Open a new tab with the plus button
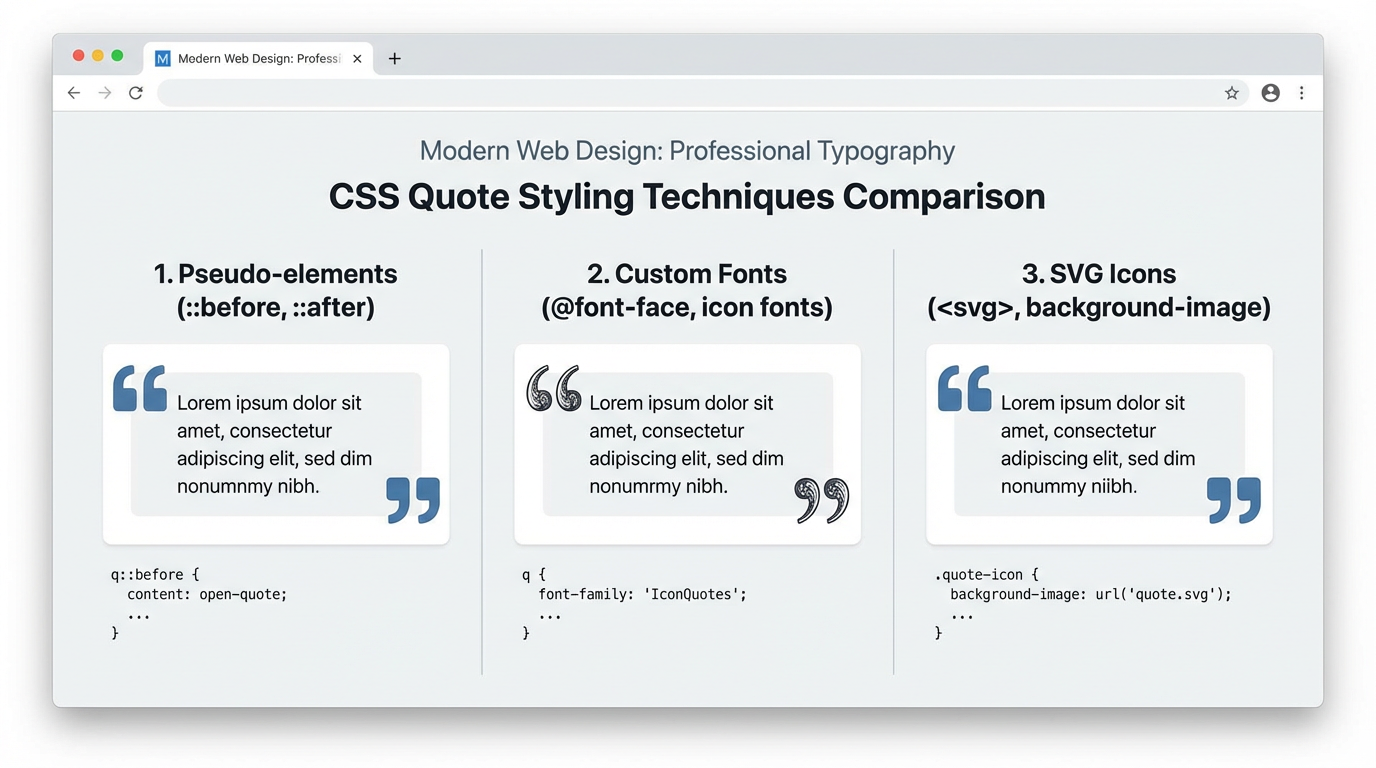 (394, 58)
